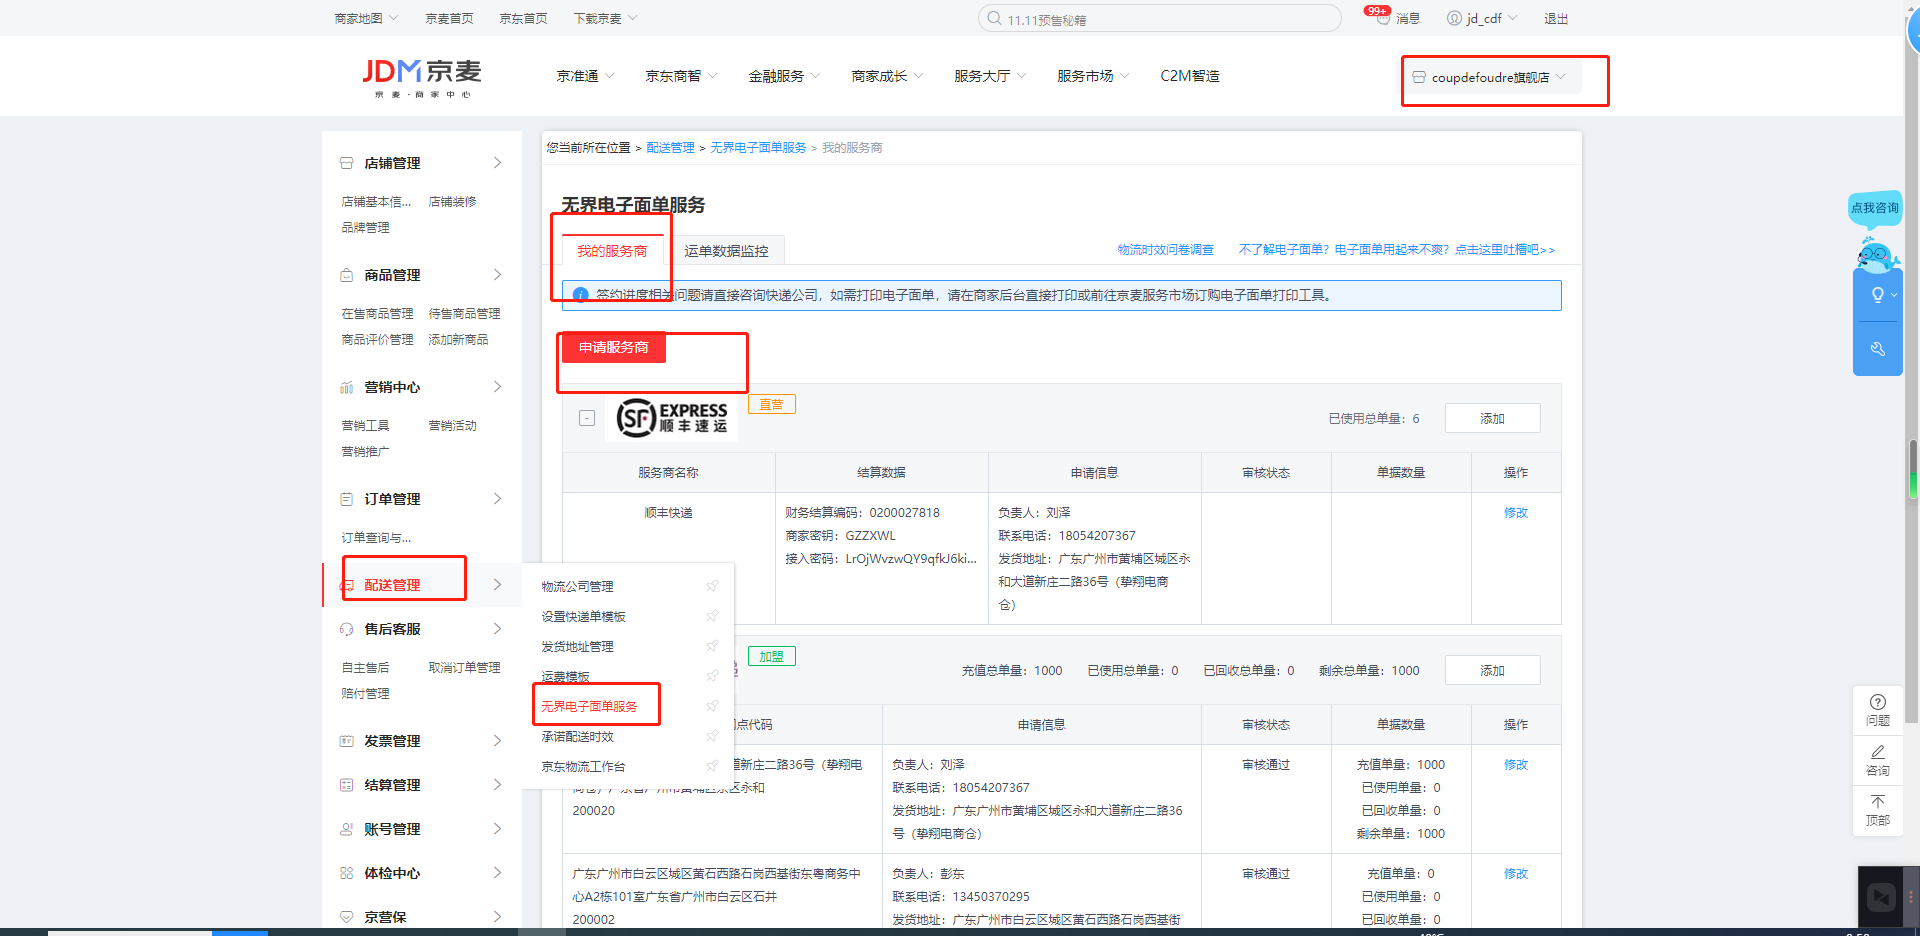This screenshot has width=1920, height=936.
Task: Click the JDM 京麦 logo
Action: pyautogui.click(x=422, y=78)
